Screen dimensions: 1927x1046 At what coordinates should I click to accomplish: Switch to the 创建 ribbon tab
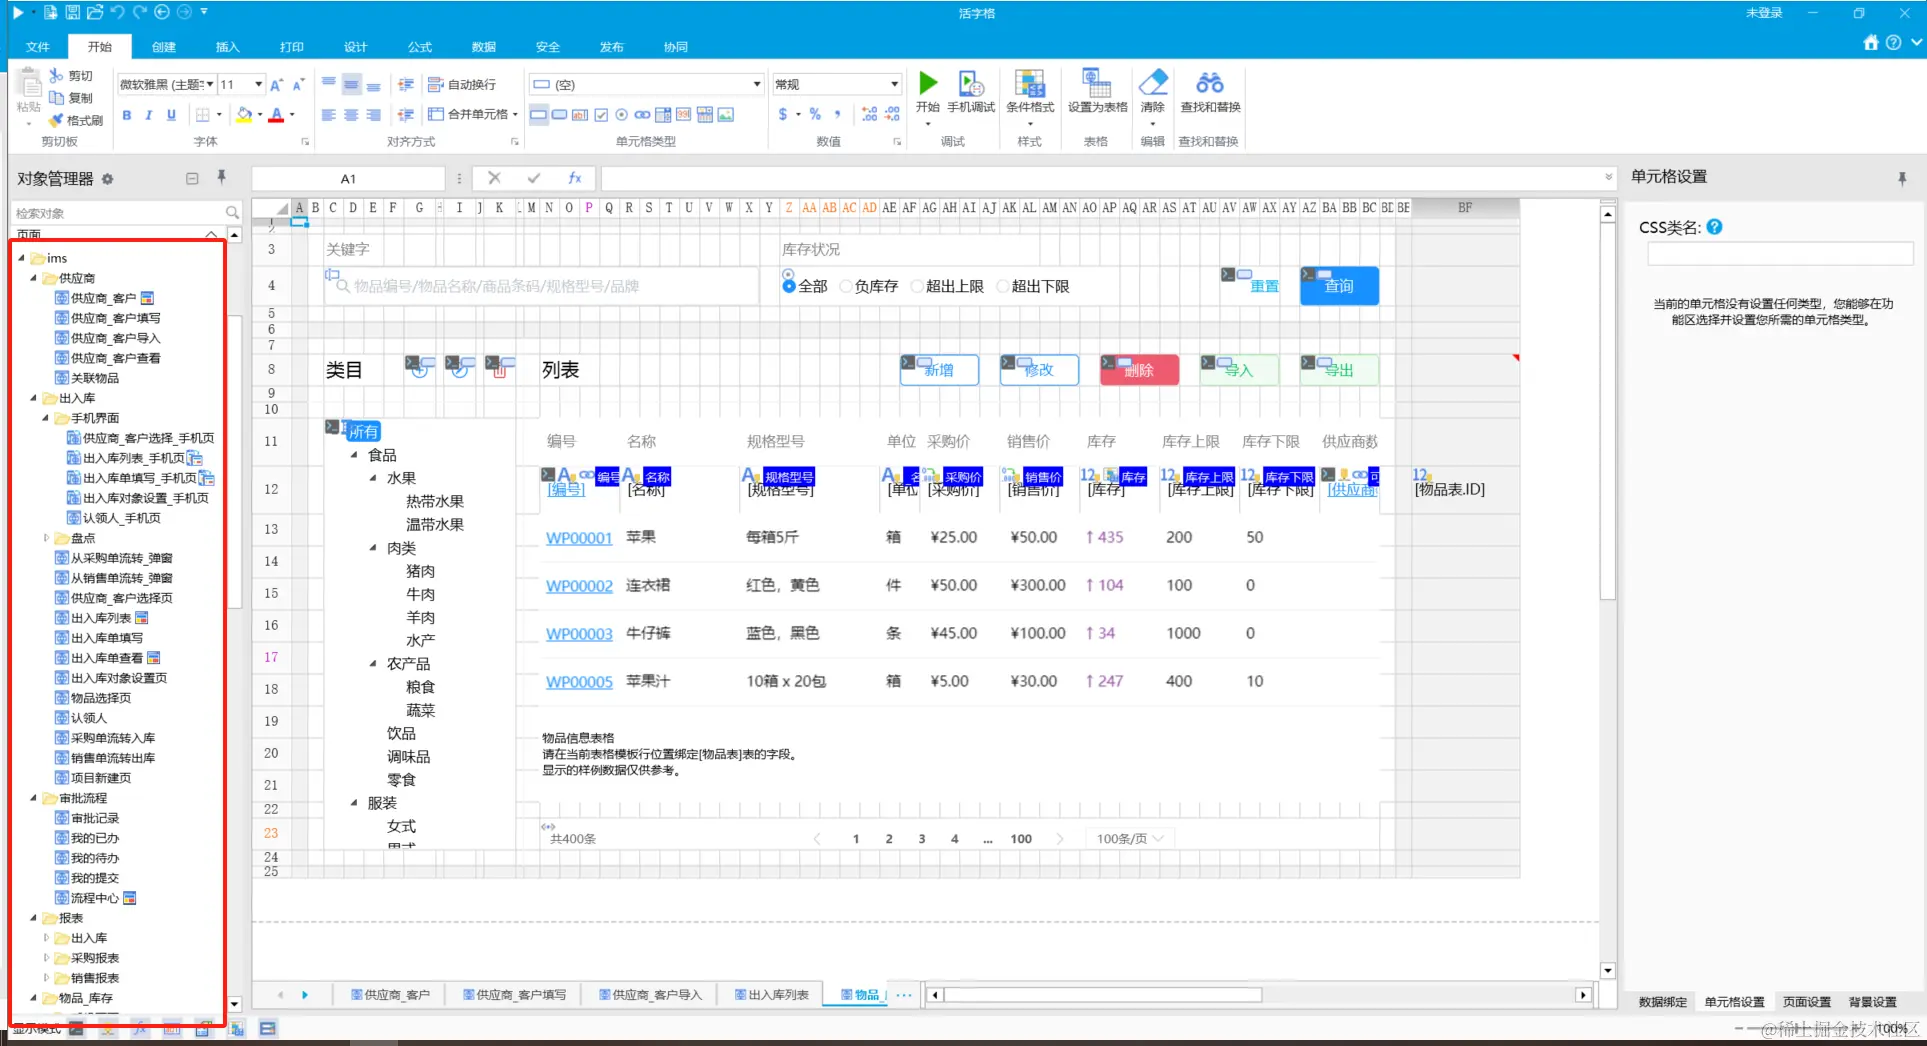pyautogui.click(x=164, y=47)
